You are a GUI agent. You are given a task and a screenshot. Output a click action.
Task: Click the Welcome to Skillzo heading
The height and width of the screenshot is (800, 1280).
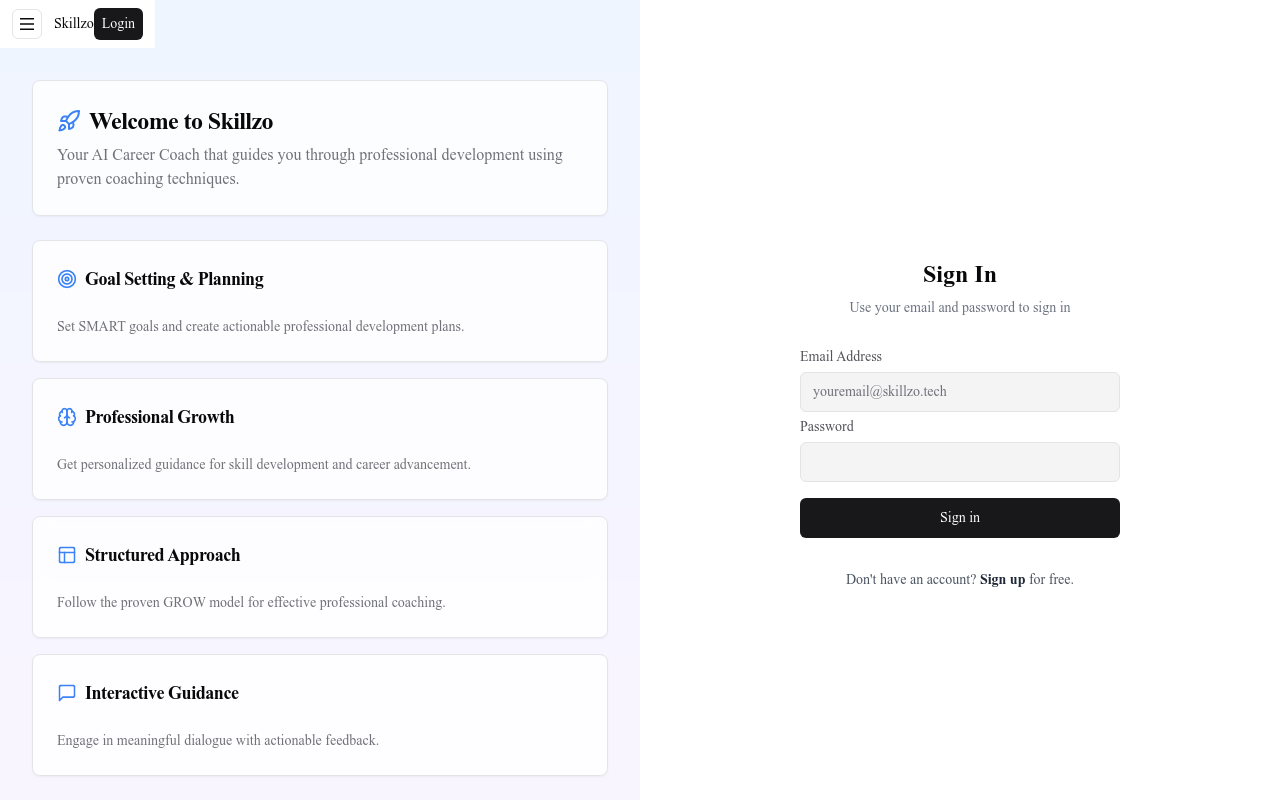(x=181, y=121)
